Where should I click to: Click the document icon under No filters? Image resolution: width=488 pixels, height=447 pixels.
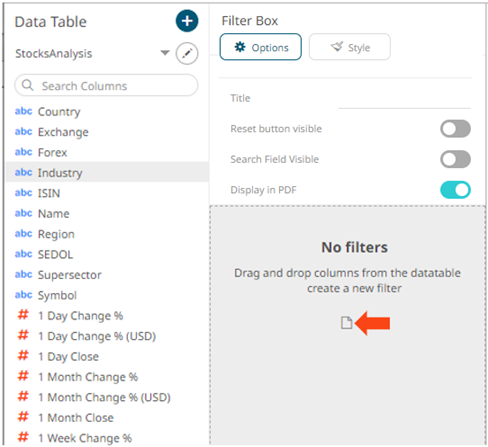coord(347,323)
